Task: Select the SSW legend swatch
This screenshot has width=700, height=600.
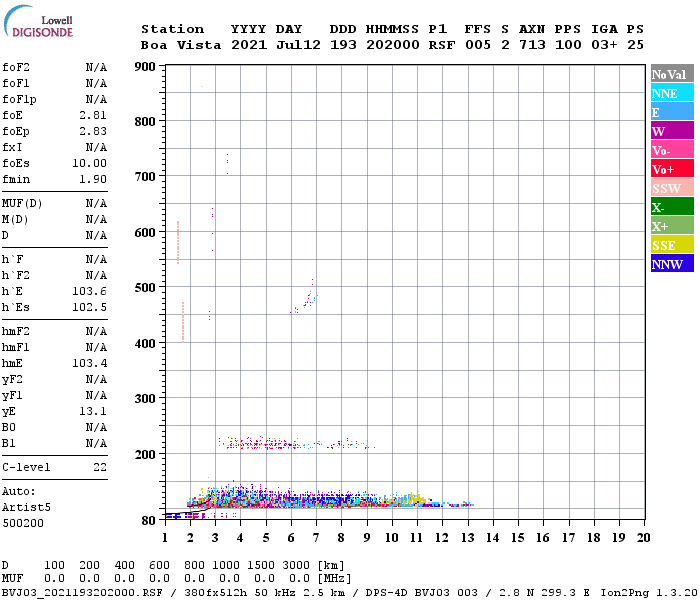Action: 672,188
